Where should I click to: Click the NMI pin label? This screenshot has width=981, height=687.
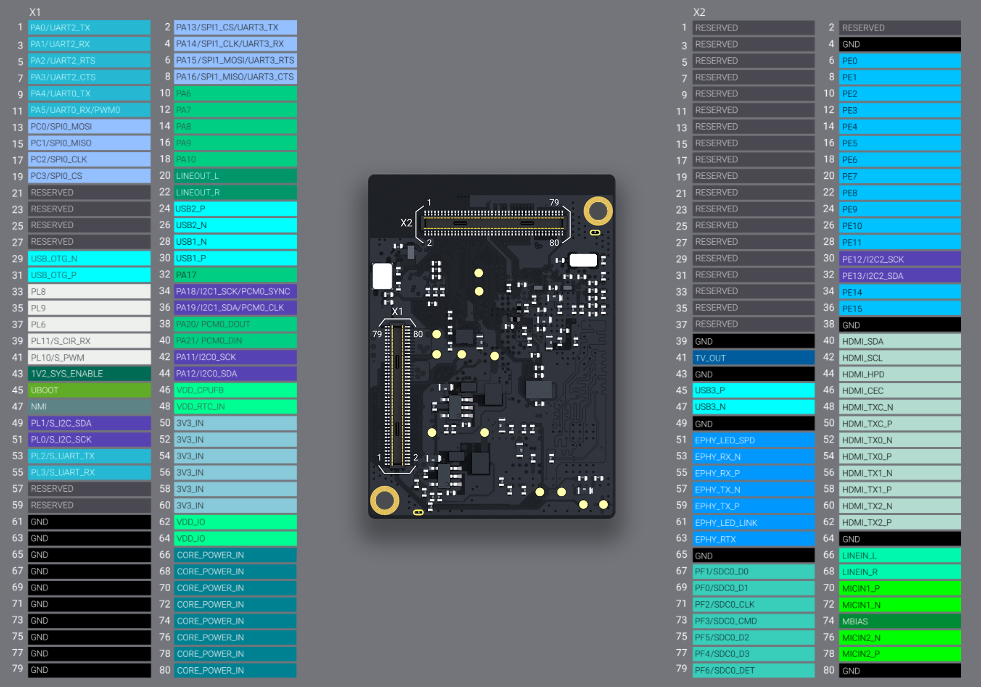coord(89,407)
